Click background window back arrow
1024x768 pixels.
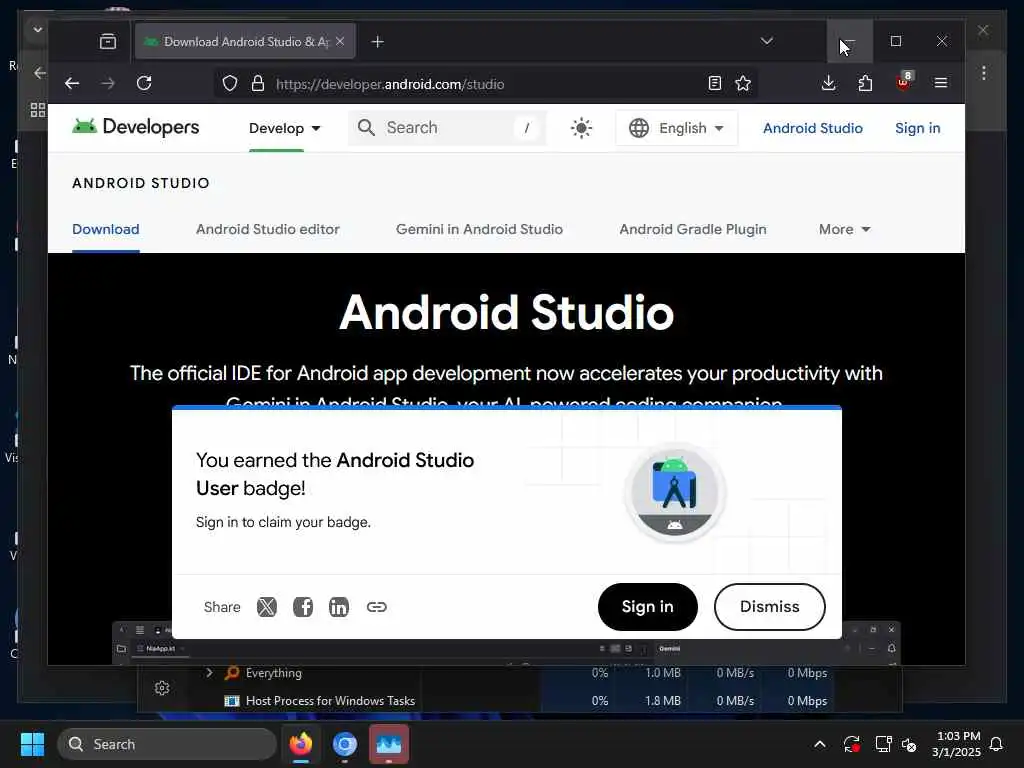point(40,72)
